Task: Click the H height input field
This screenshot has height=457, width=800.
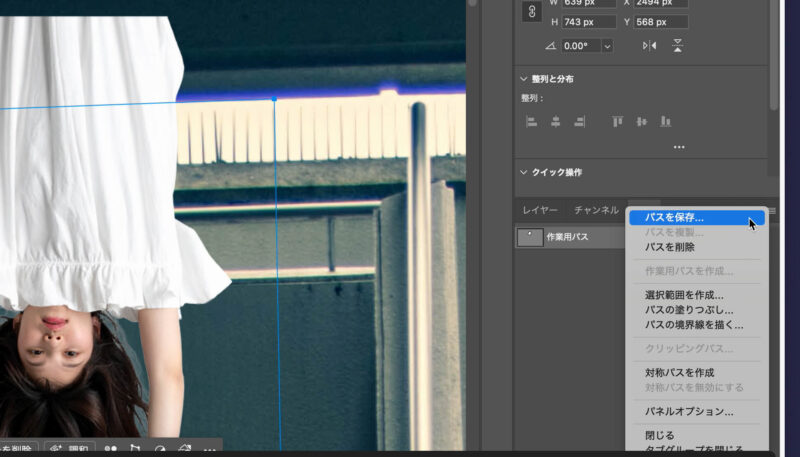Action: [x=583, y=22]
